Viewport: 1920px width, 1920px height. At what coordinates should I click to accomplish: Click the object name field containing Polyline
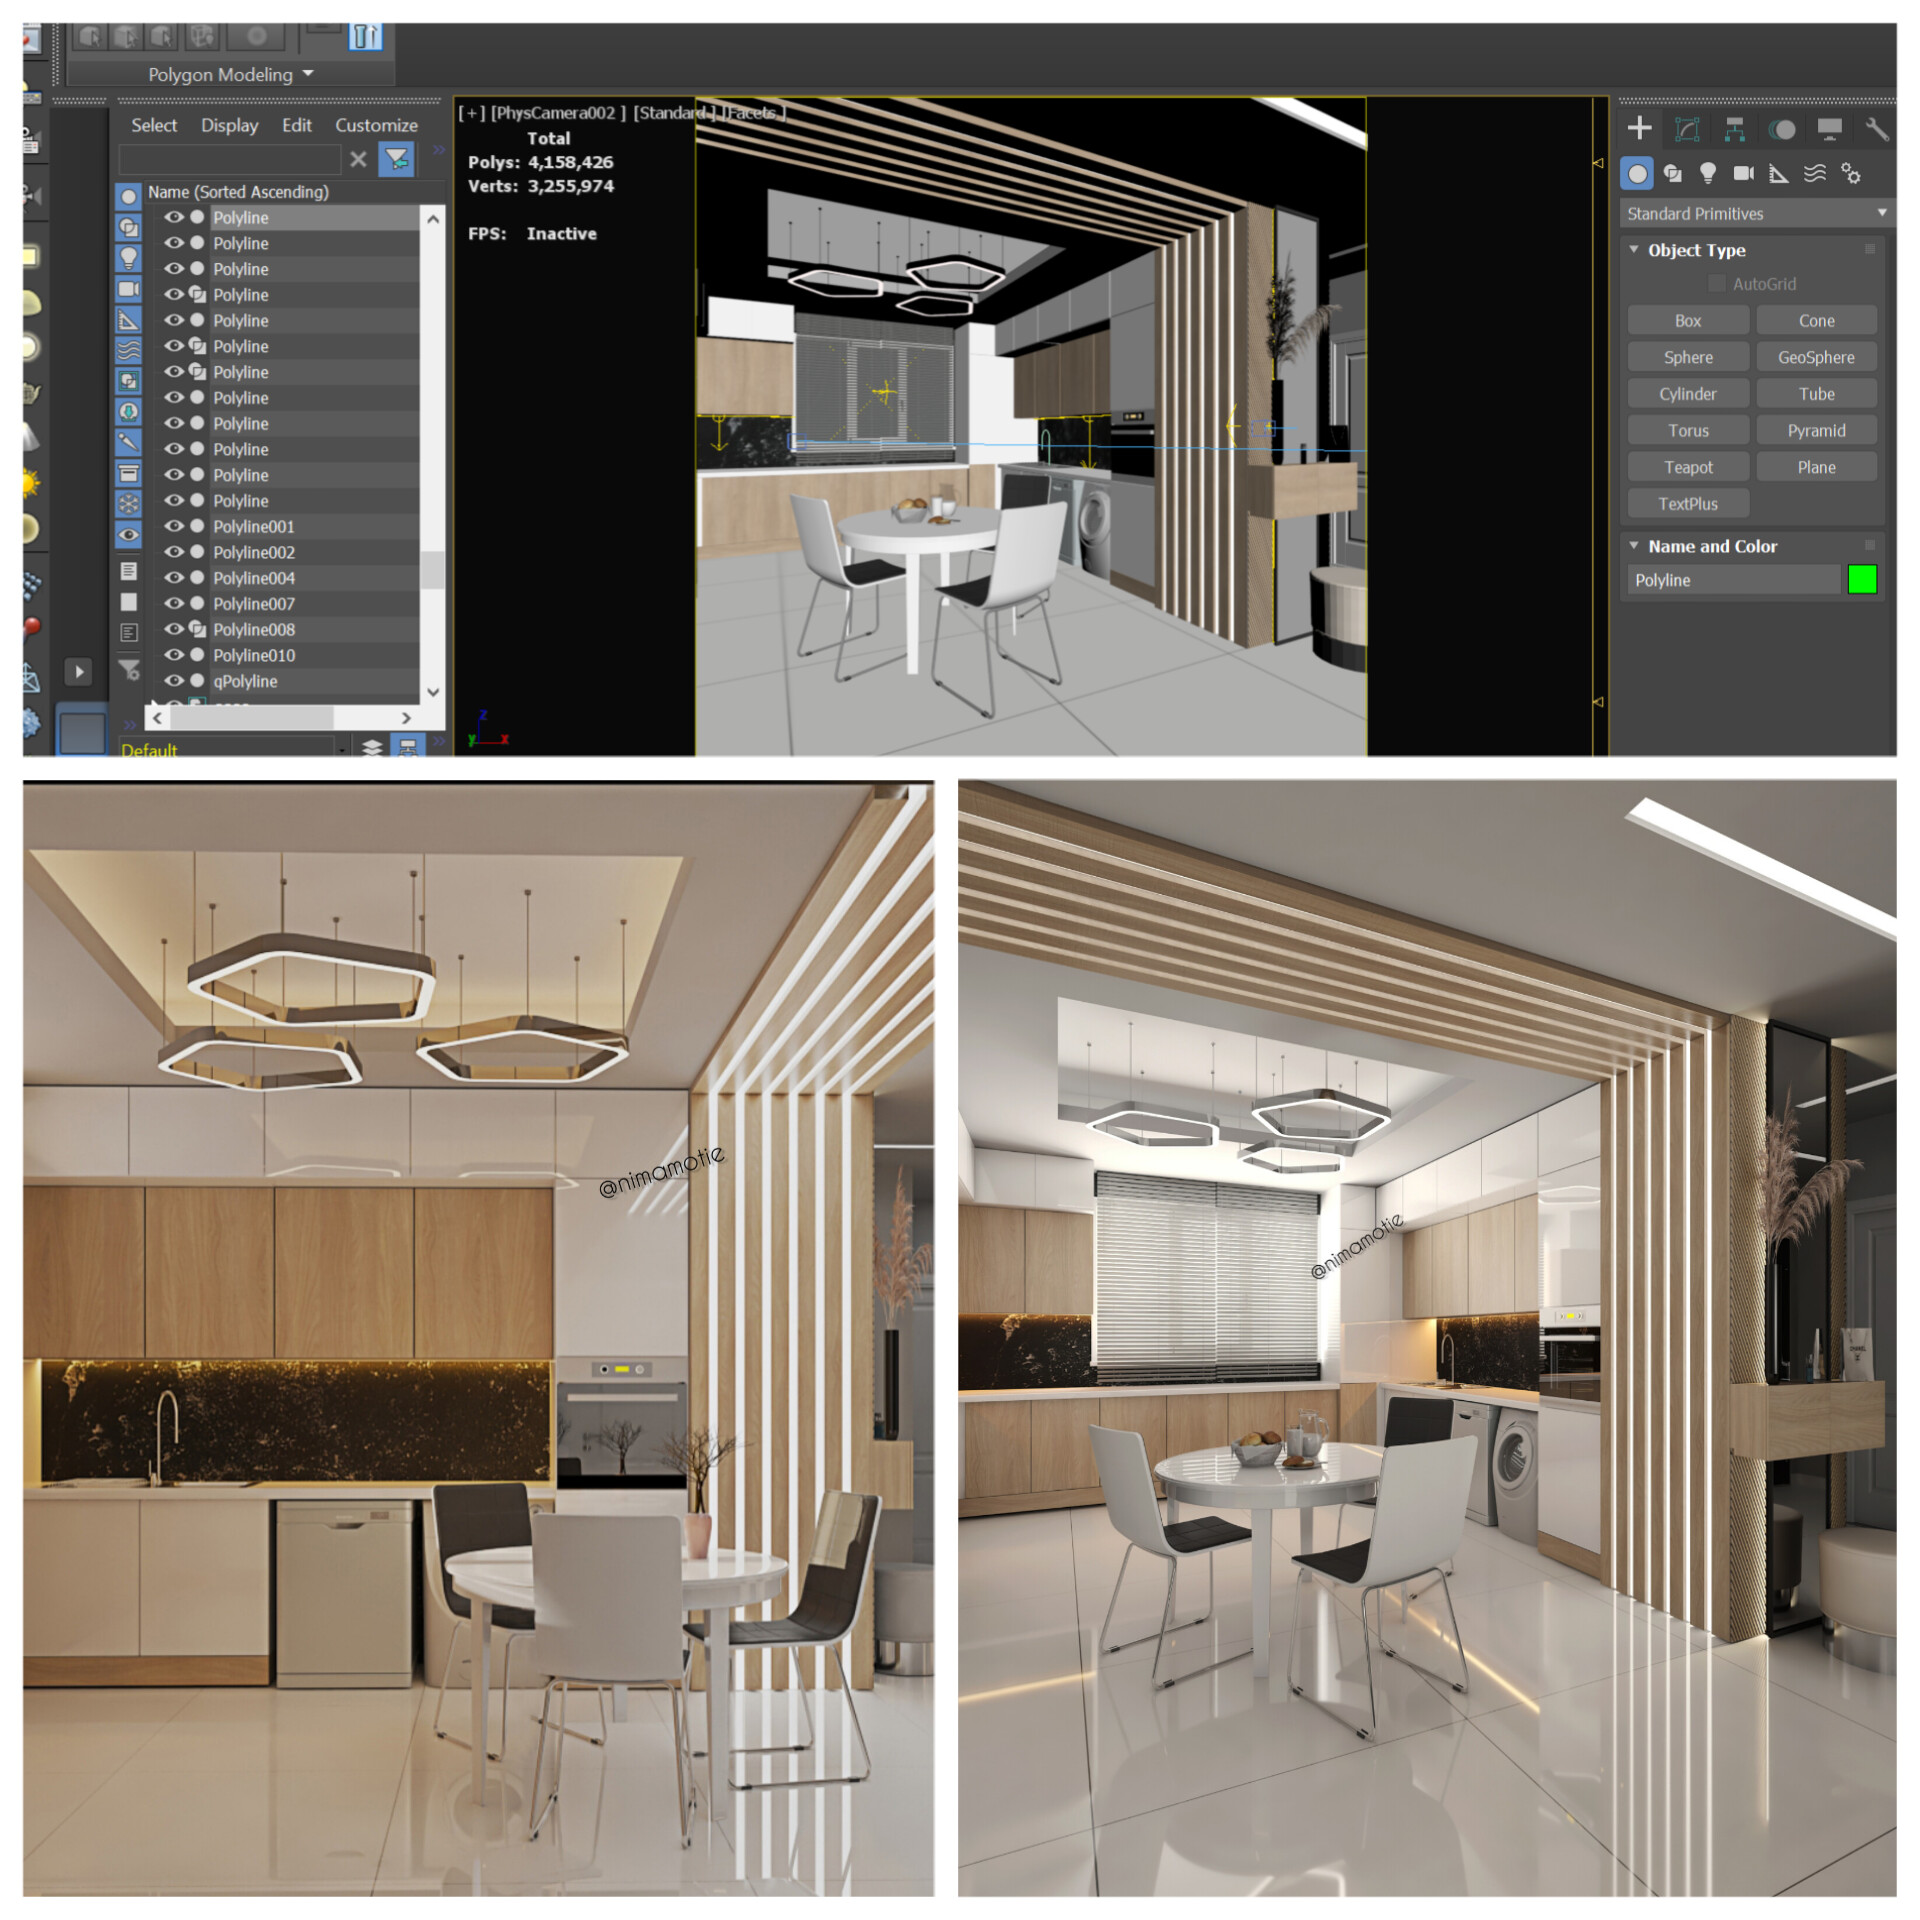pyautogui.click(x=1732, y=580)
